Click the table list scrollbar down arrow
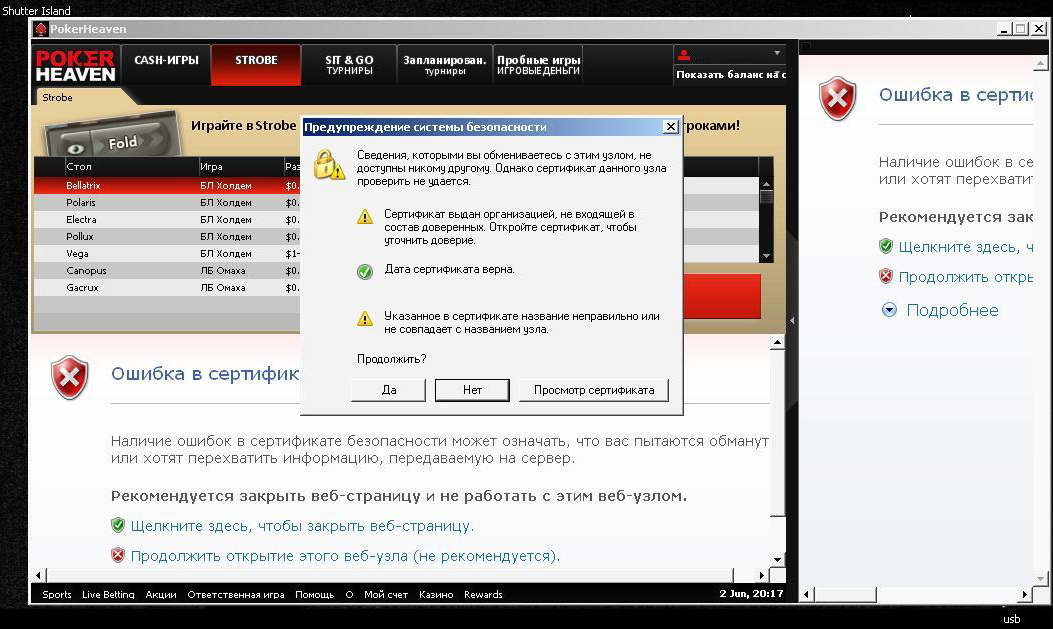 tap(766, 256)
